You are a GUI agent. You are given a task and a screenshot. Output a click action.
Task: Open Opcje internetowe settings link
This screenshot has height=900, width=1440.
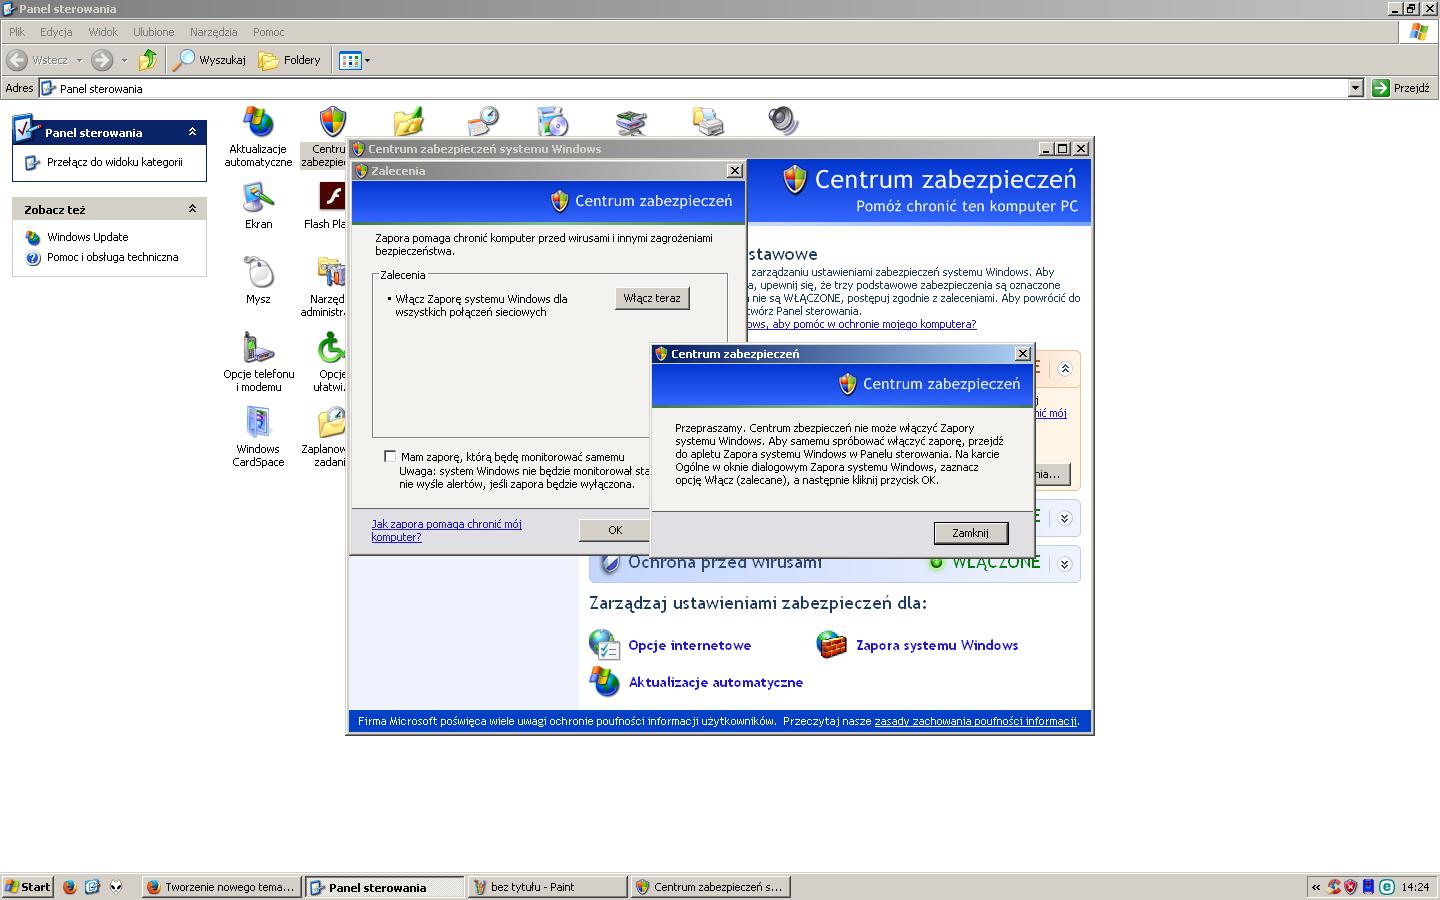point(689,645)
